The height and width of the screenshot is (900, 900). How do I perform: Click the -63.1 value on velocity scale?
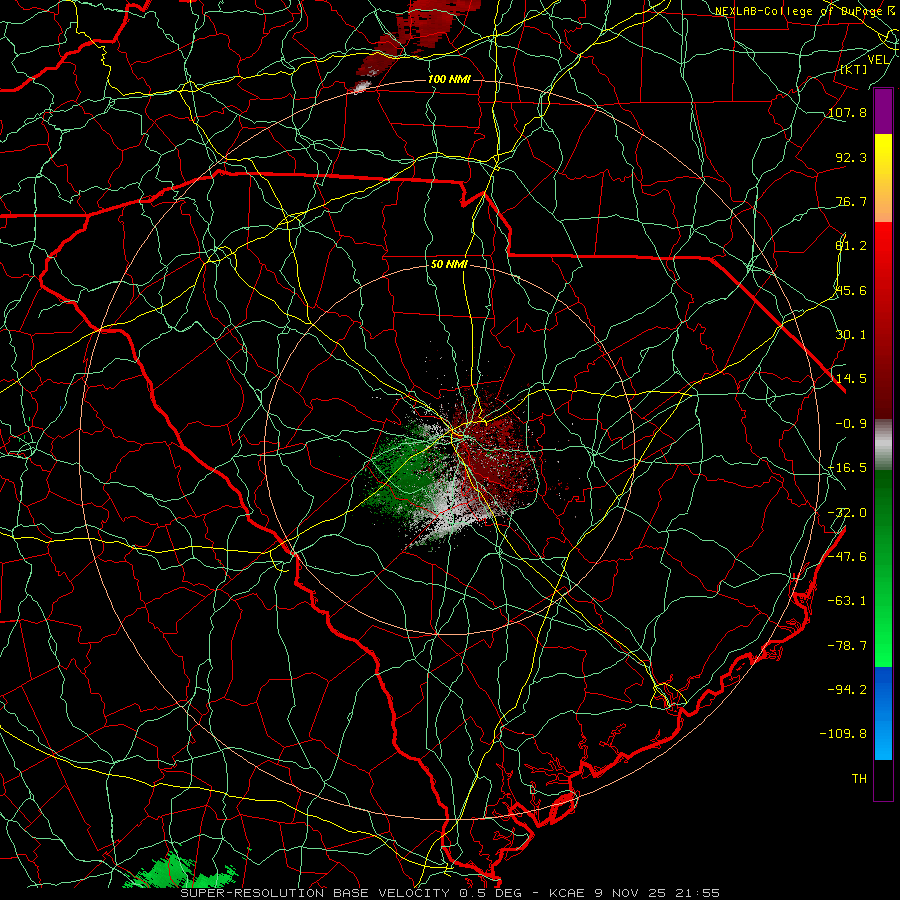pyautogui.click(x=847, y=601)
